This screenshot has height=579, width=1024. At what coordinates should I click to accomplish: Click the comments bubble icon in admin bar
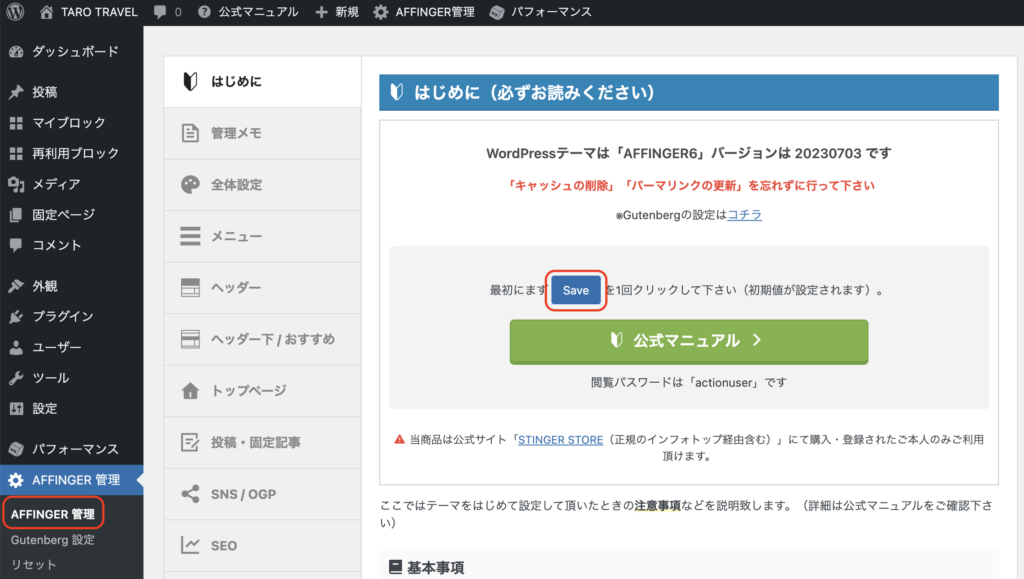coord(160,12)
